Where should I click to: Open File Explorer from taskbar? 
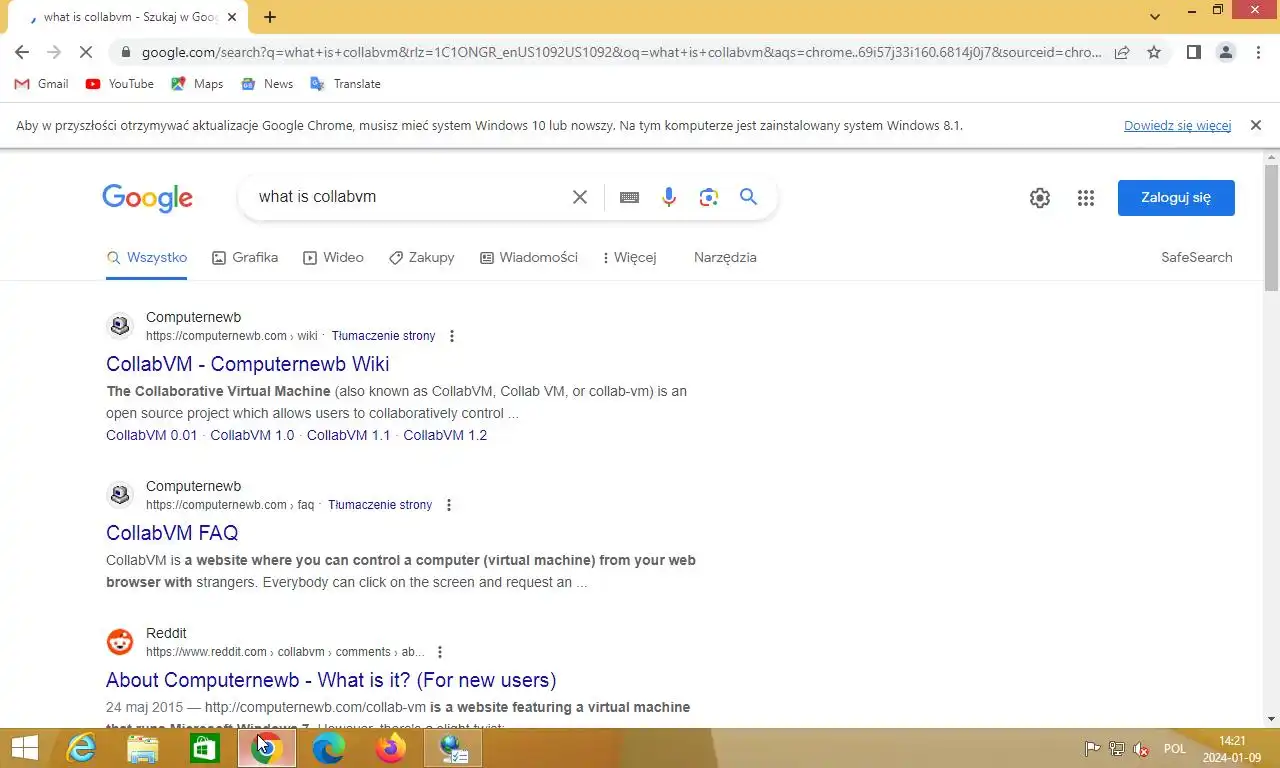click(x=143, y=748)
